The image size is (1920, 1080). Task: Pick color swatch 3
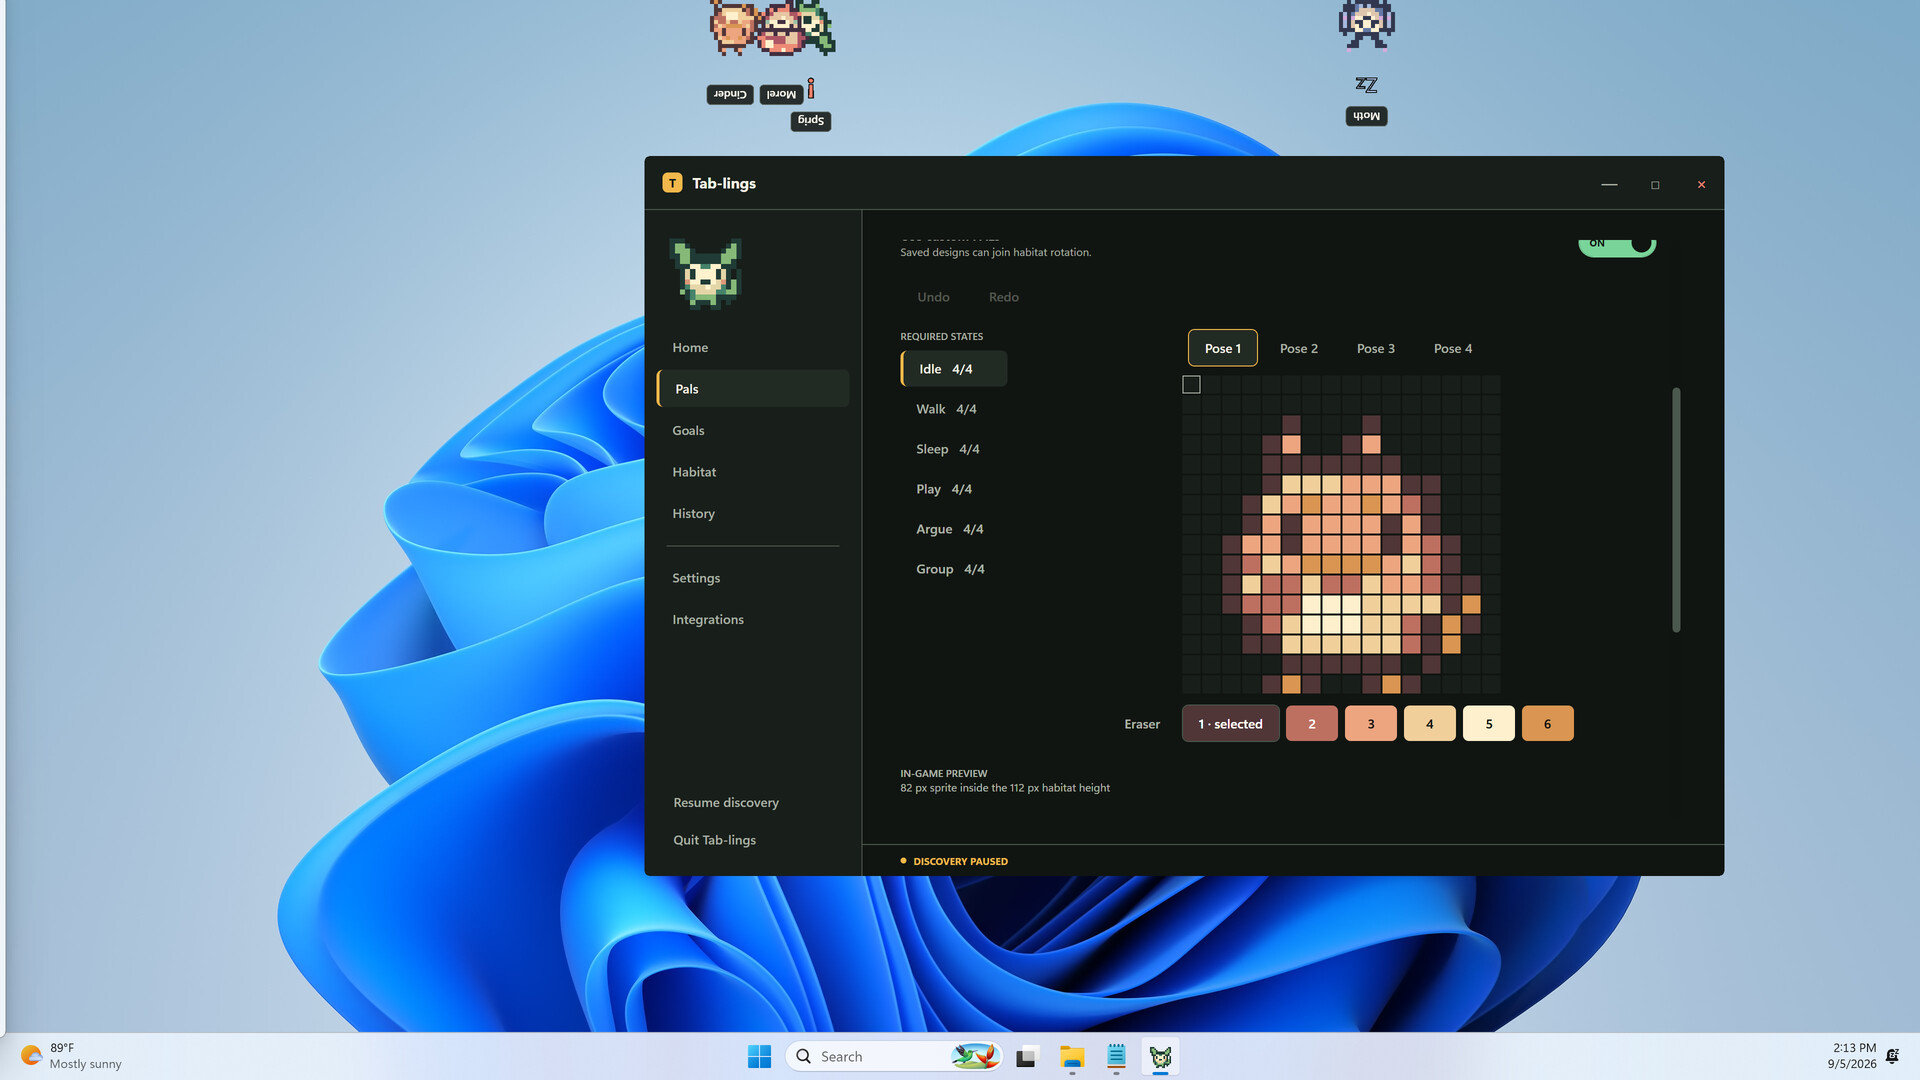(1370, 724)
